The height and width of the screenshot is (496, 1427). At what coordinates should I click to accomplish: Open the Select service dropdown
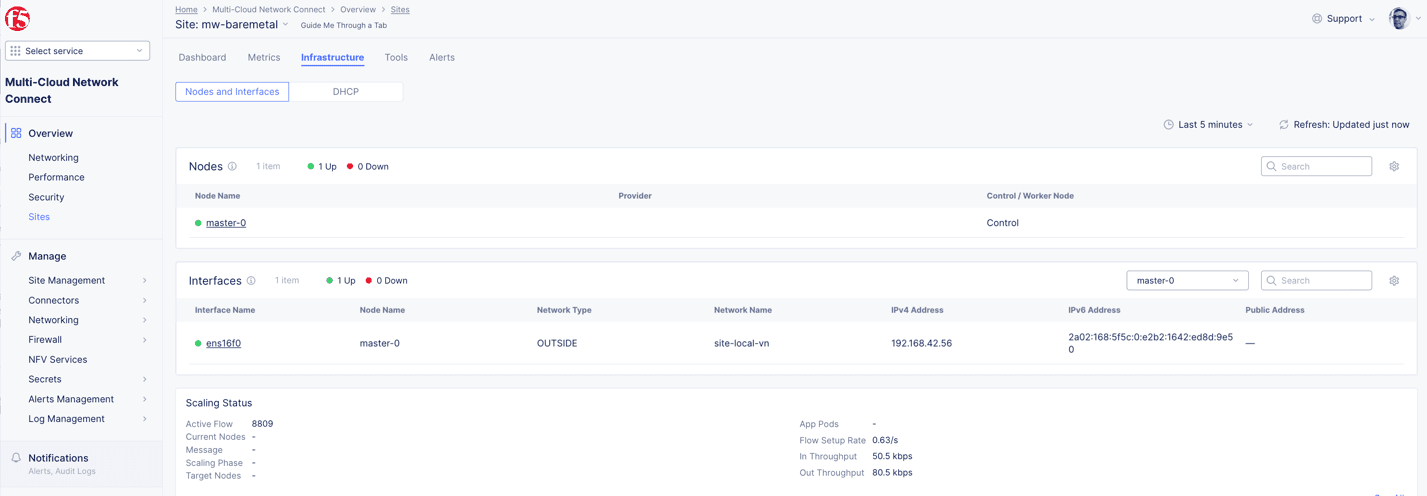click(77, 51)
